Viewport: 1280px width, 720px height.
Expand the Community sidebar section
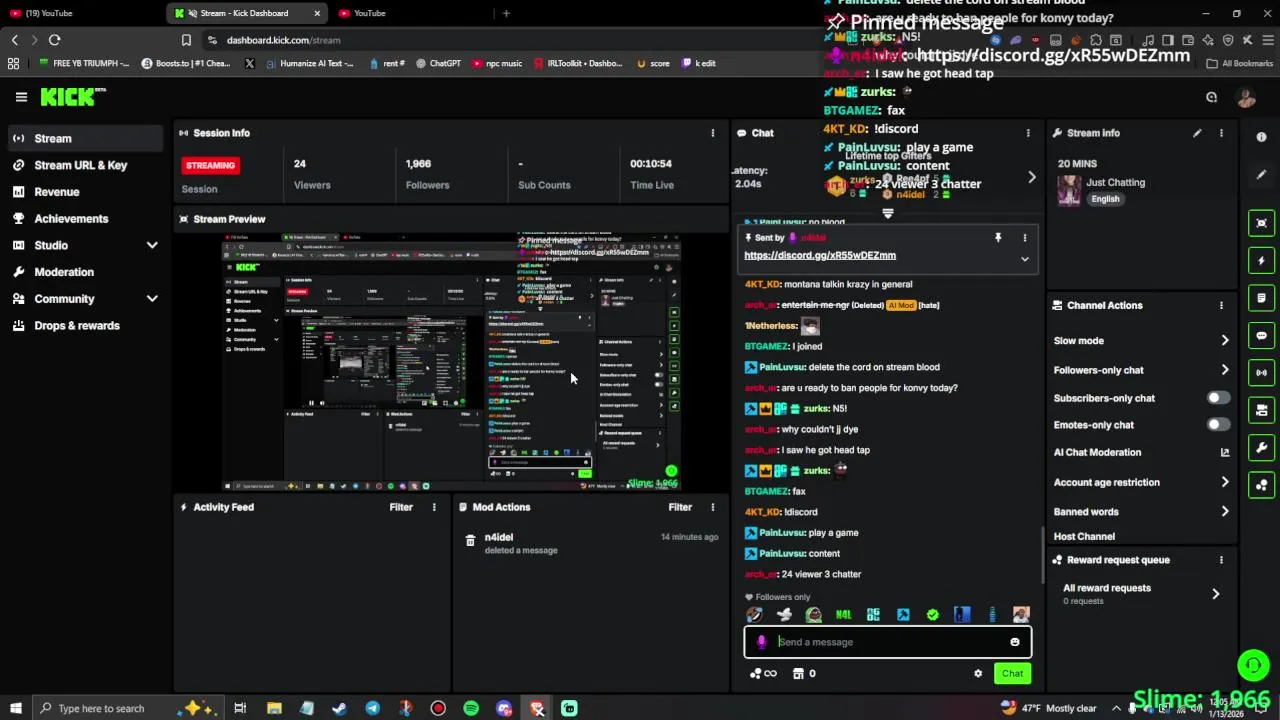click(152, 299)
